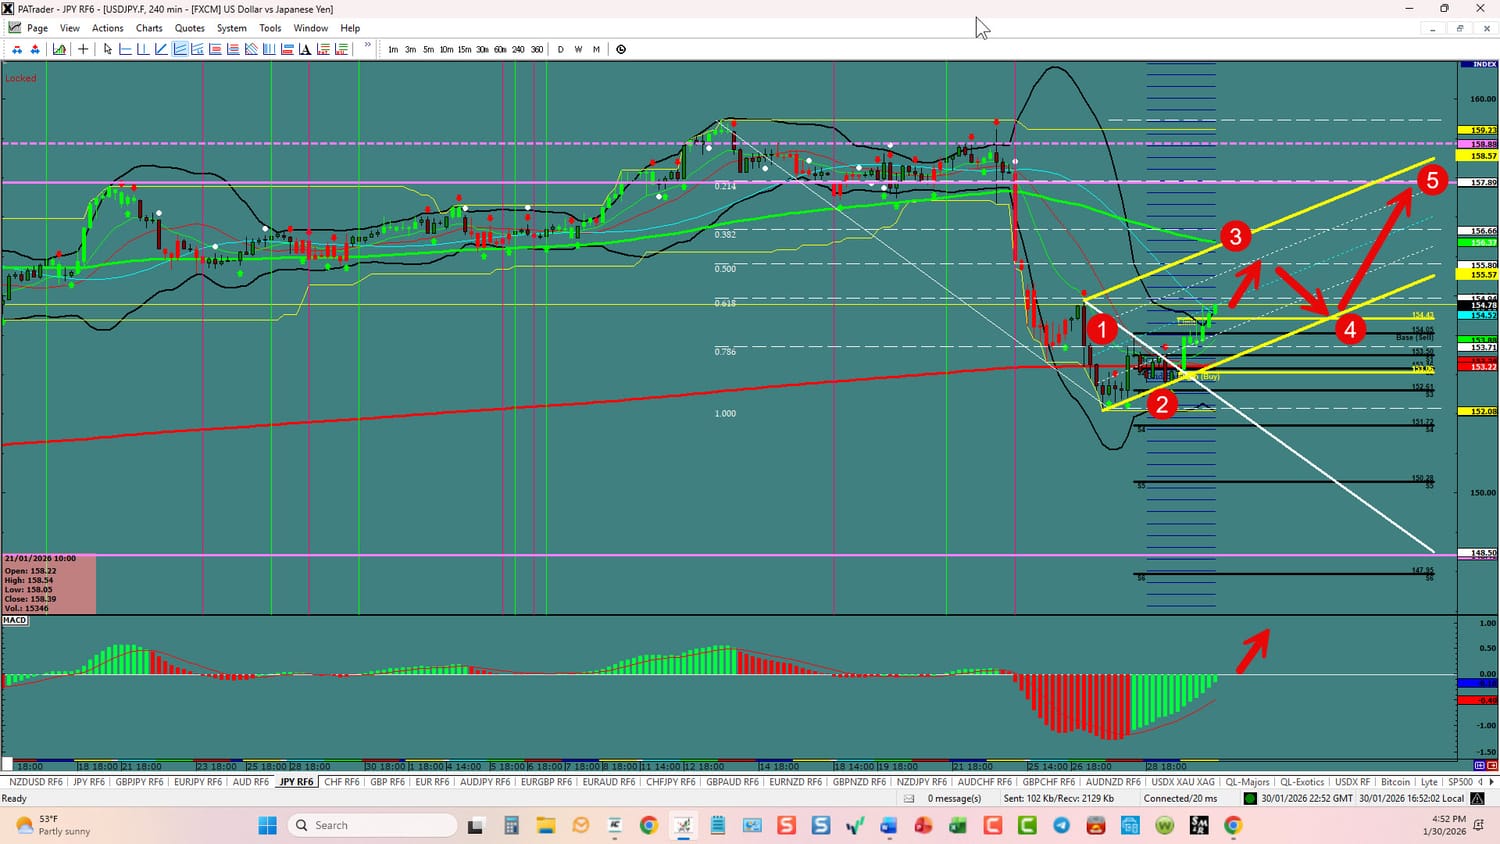The width and height of the screenshot is (1500, 844).
Task: Select the monthly M timeframe
Action: [x=596, y=49]
